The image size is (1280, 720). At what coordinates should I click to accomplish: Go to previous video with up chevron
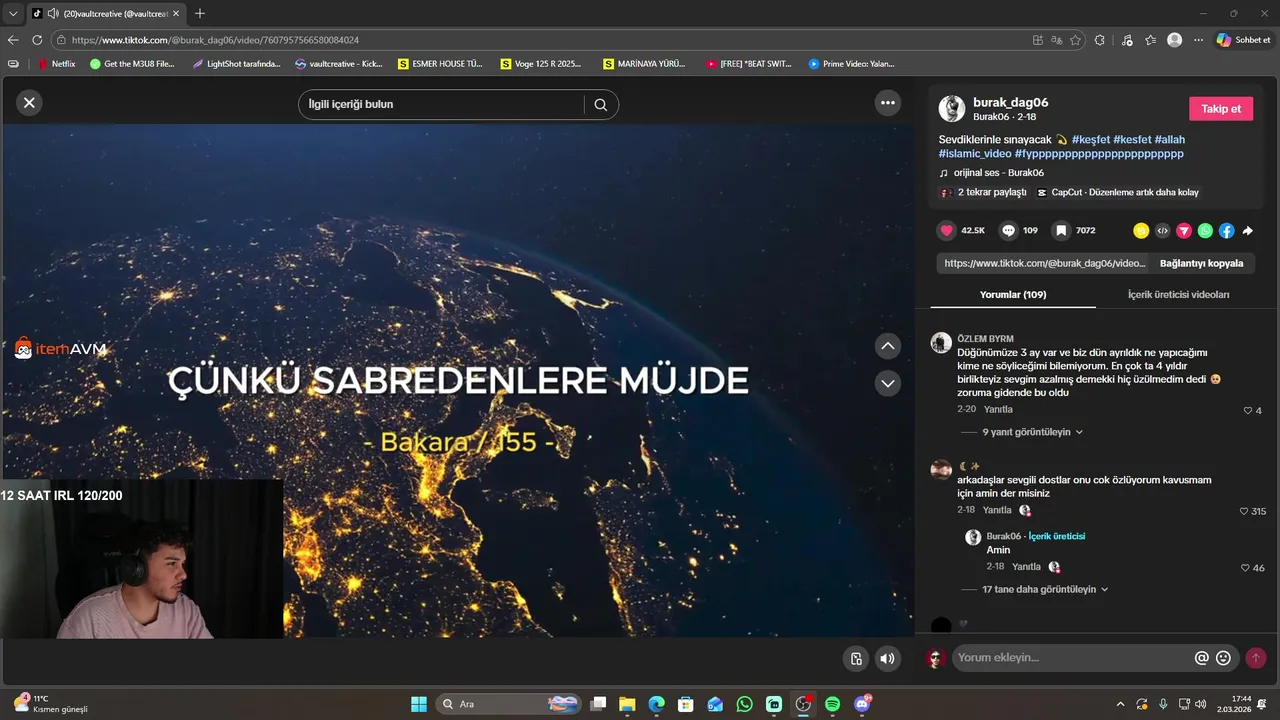click(888, 346)
